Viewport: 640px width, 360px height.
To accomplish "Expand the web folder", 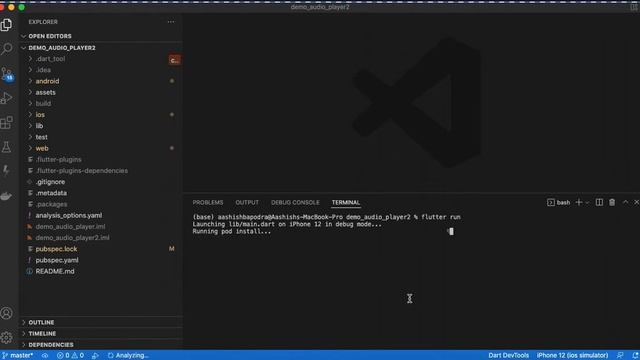I will (x=101, y=149).
